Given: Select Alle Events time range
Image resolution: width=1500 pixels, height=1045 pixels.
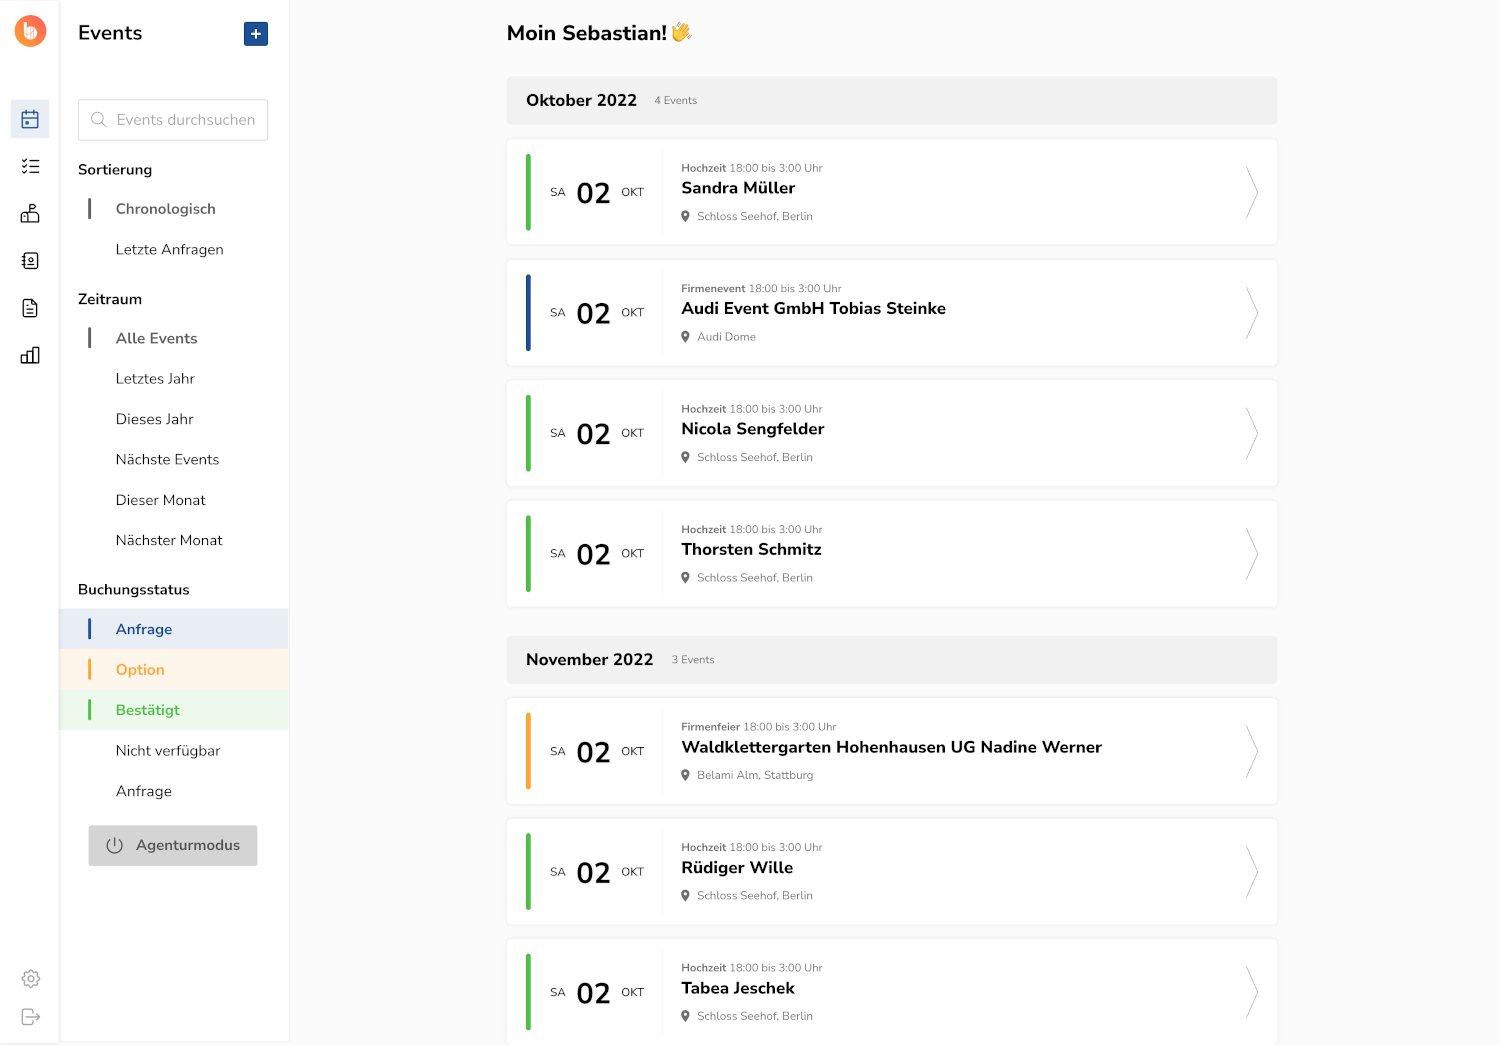Looking at the screenshot, I should point(156,338).
